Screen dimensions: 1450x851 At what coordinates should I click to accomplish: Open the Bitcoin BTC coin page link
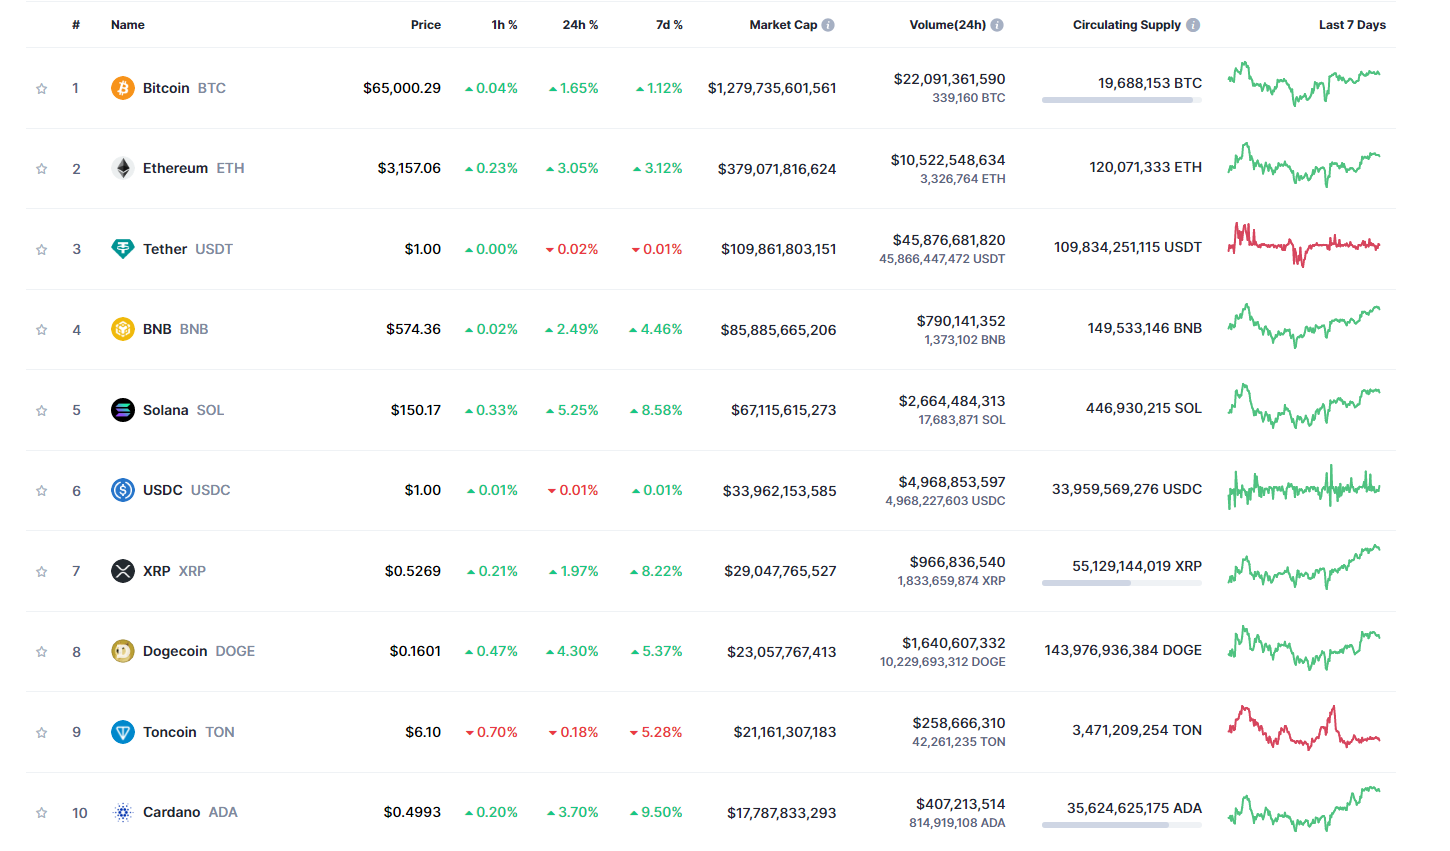(184, 88)
